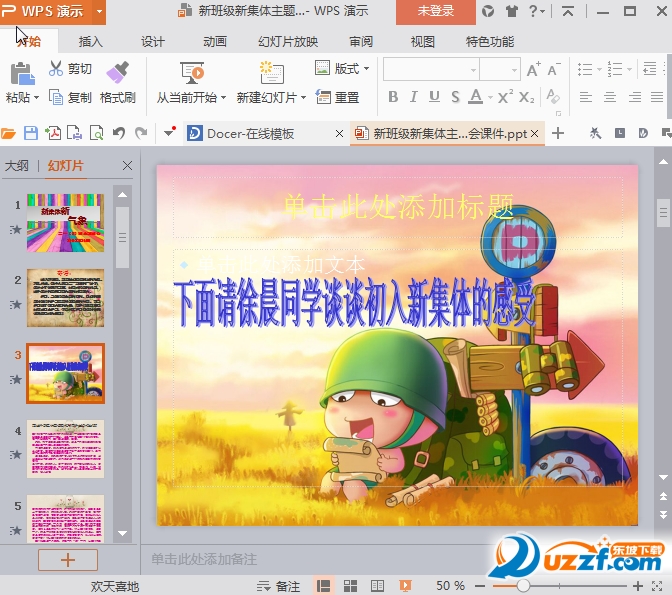Expand the Paste (粘贴) dropdown arrow
672x595 pixels.
36,98
